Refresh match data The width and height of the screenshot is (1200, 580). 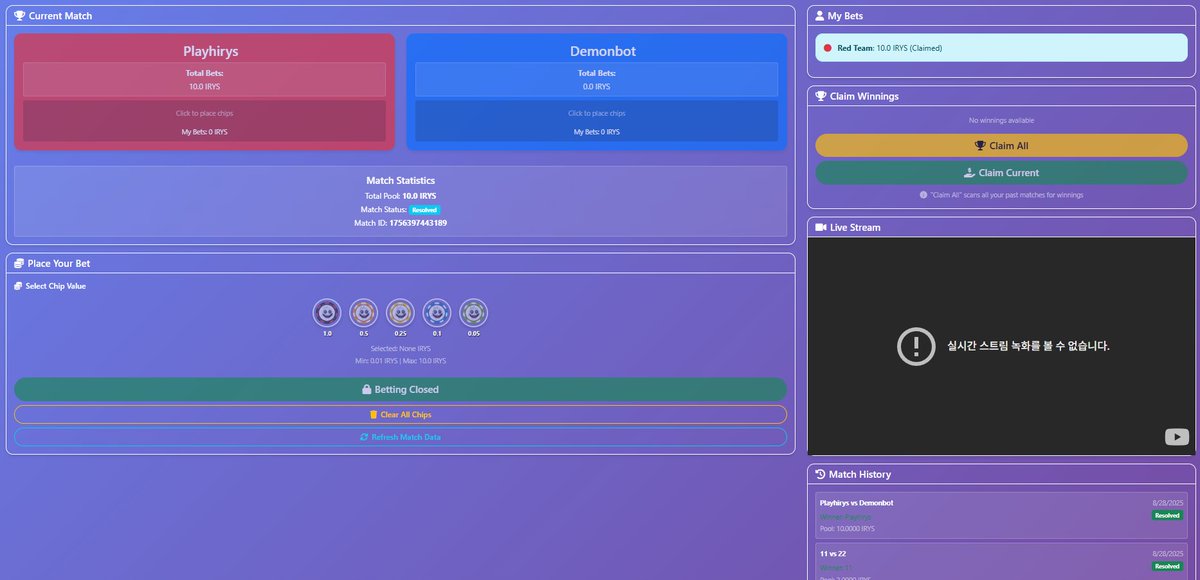pyautogui.click(x=400, y=437)
